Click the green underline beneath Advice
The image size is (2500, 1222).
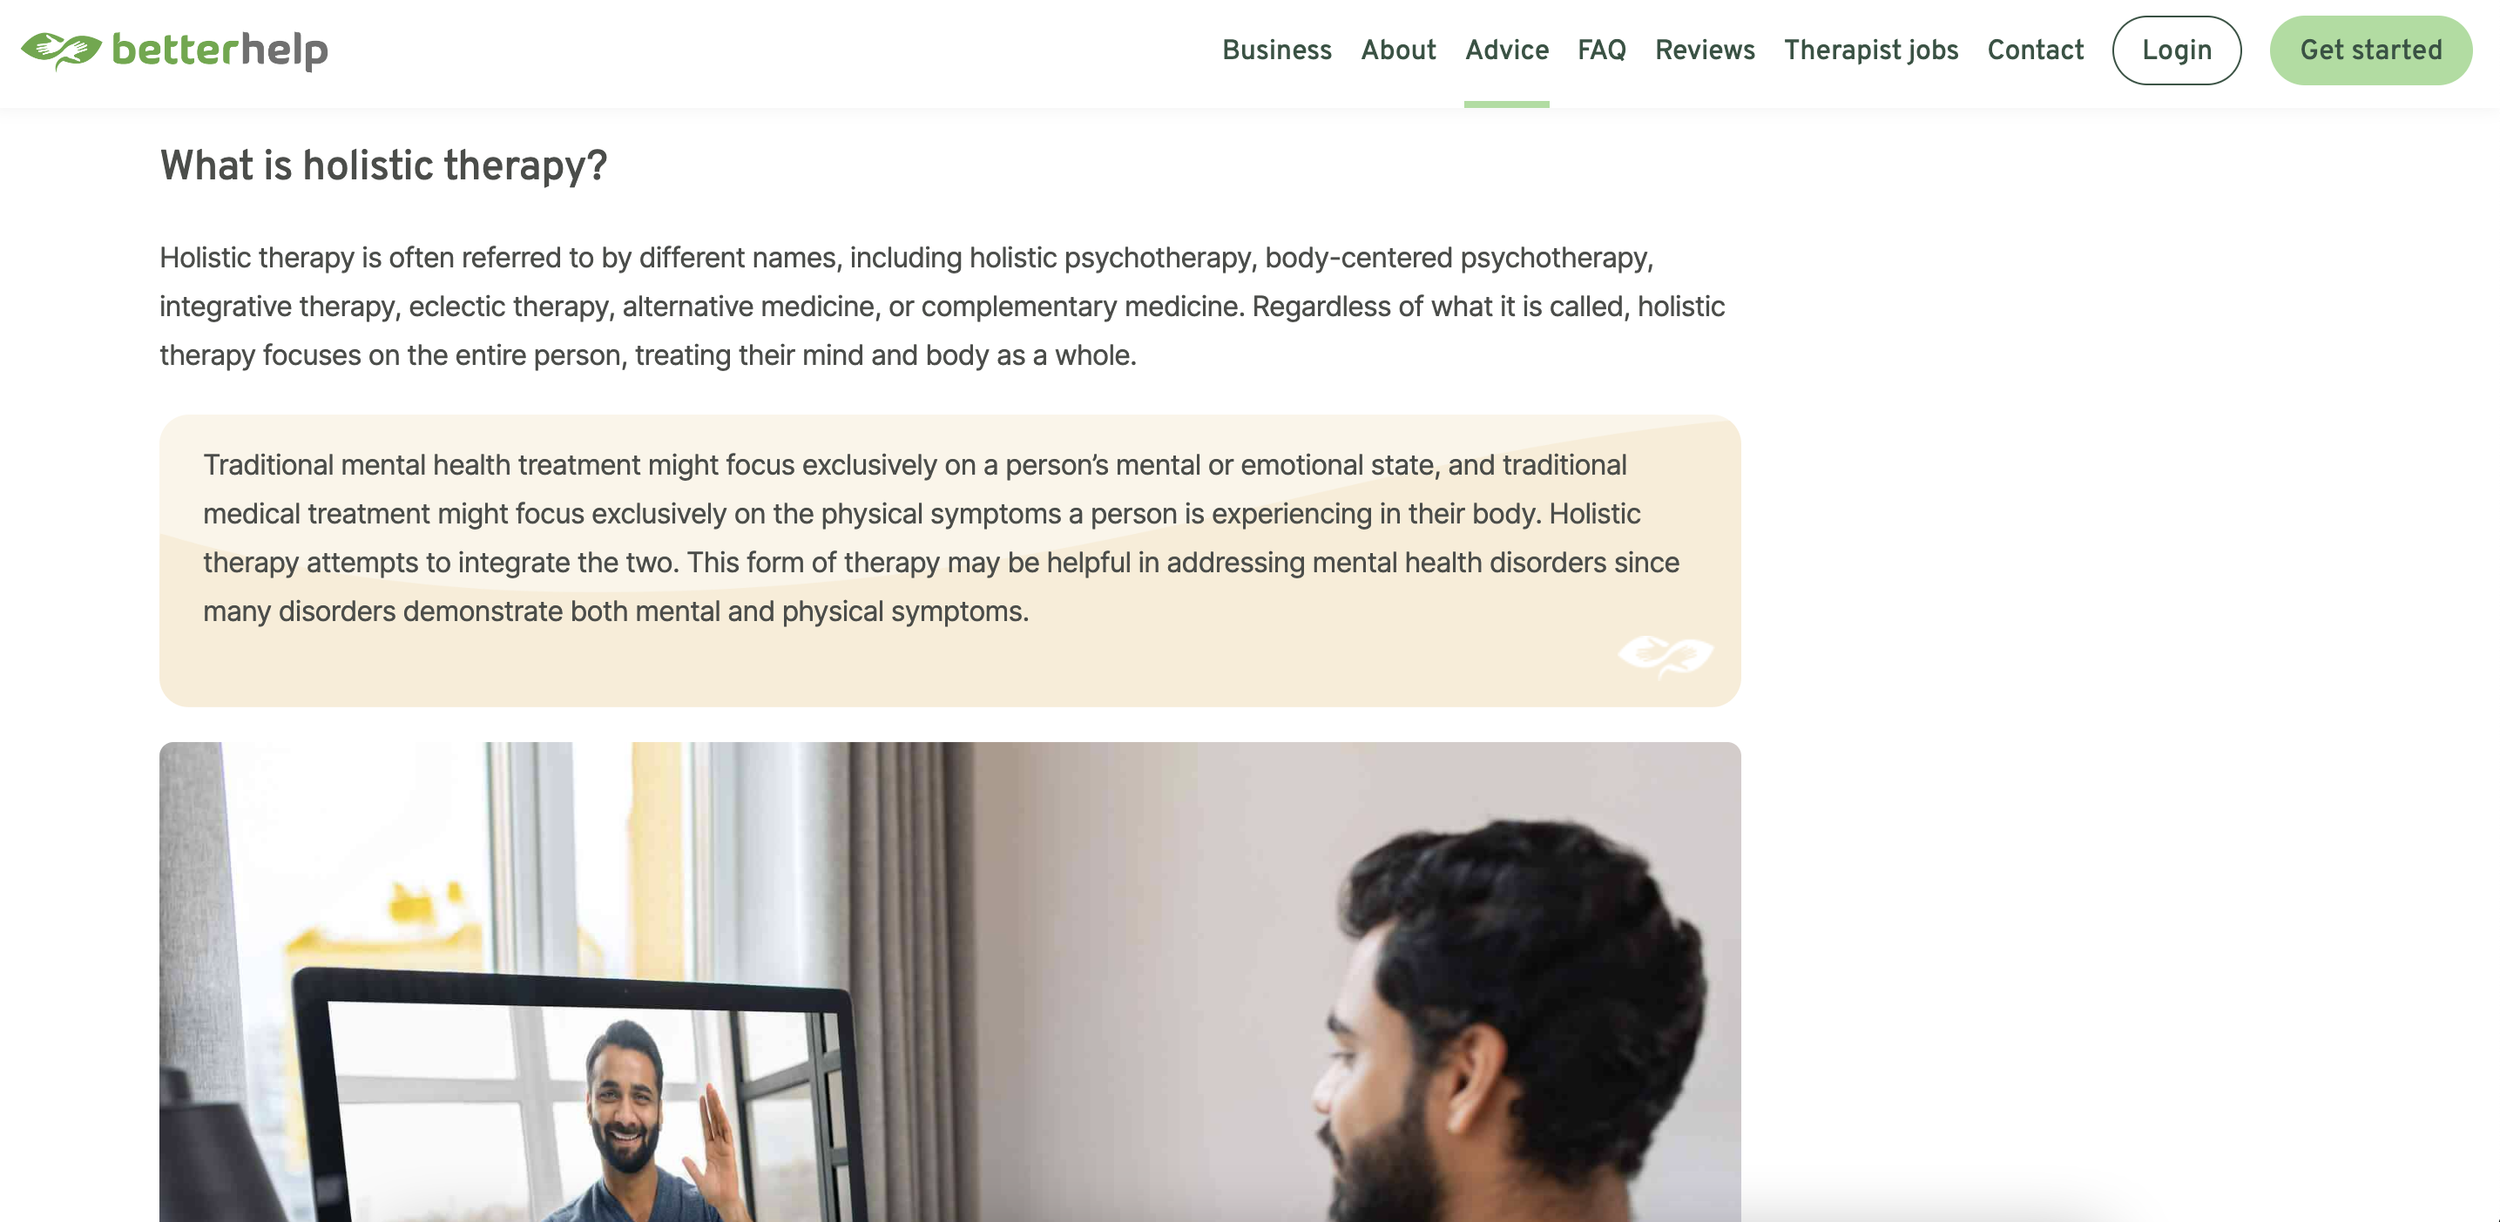point(1507,104)
